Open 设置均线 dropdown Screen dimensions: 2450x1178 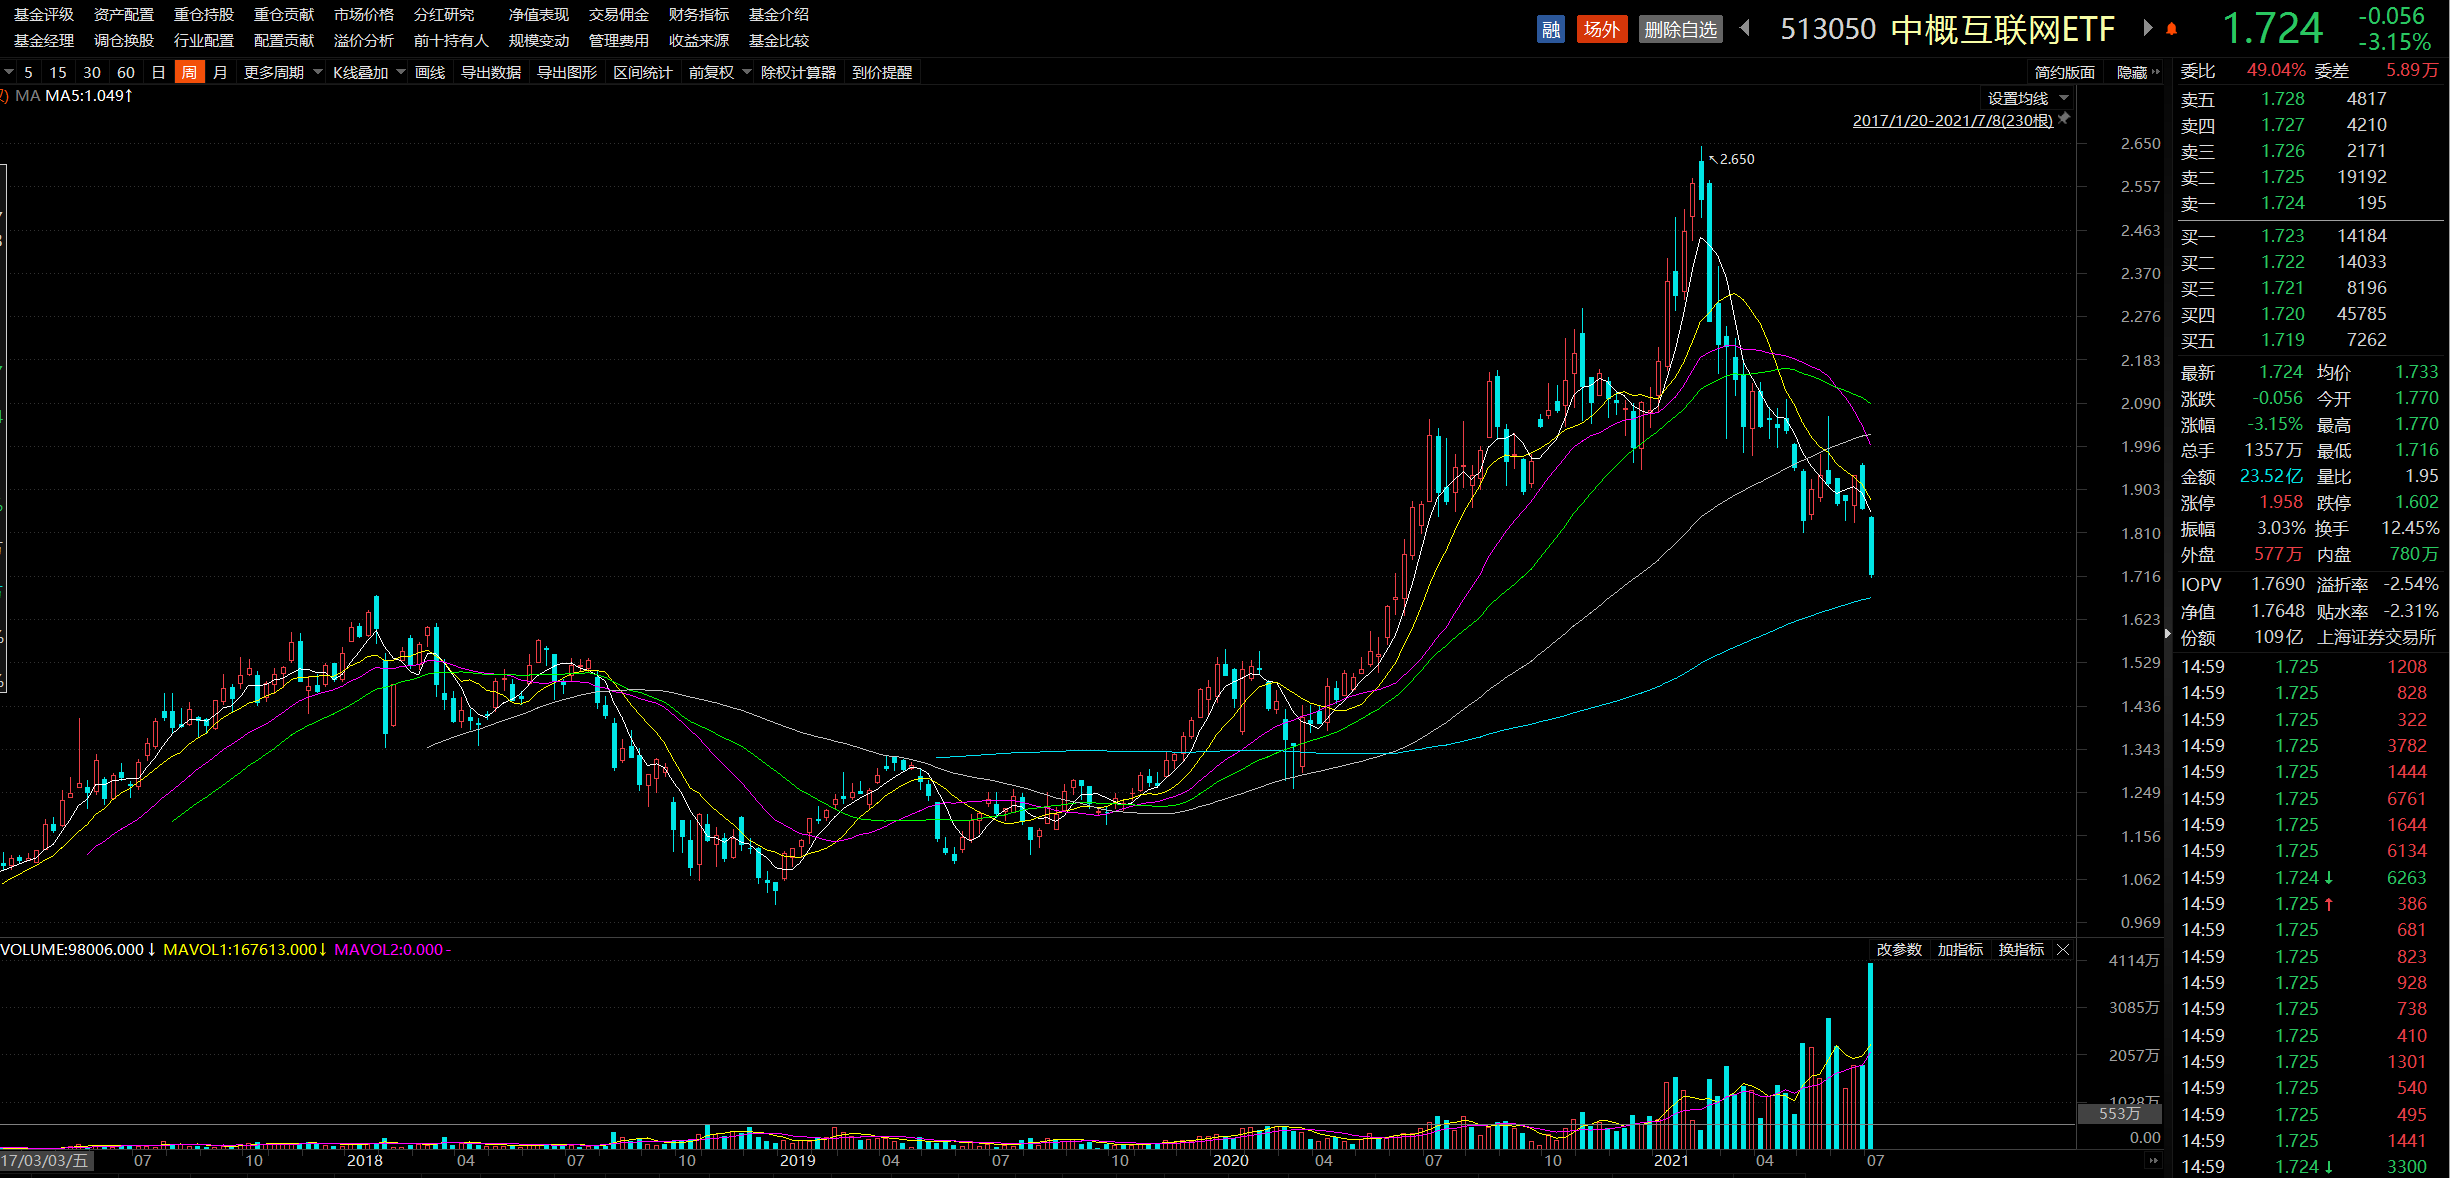(x=2027, y=98)
